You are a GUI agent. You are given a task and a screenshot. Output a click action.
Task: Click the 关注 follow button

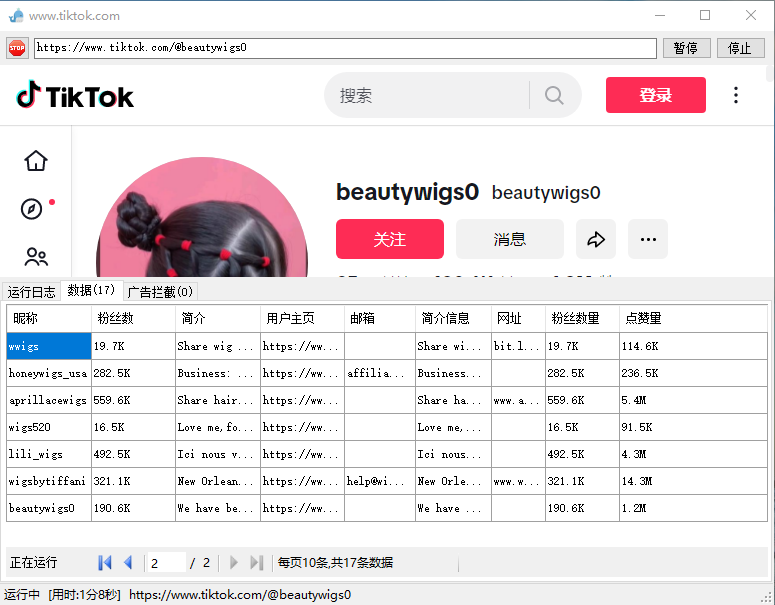[x=389, y=239]
